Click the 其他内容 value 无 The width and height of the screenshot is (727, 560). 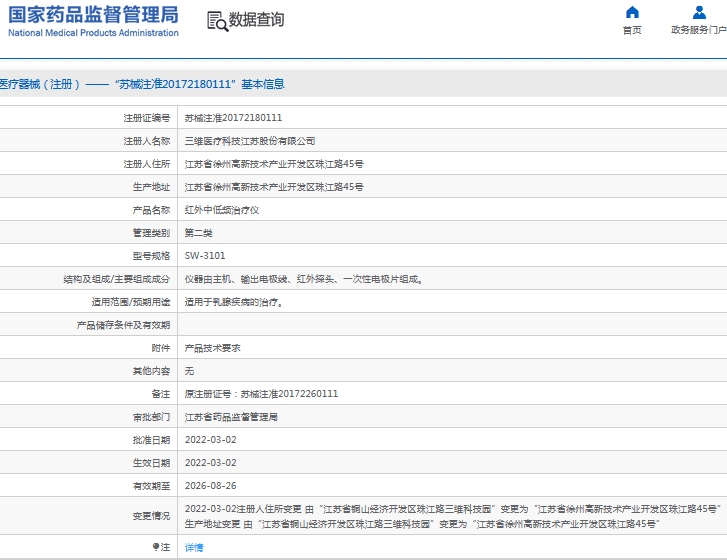click(189, 371)
